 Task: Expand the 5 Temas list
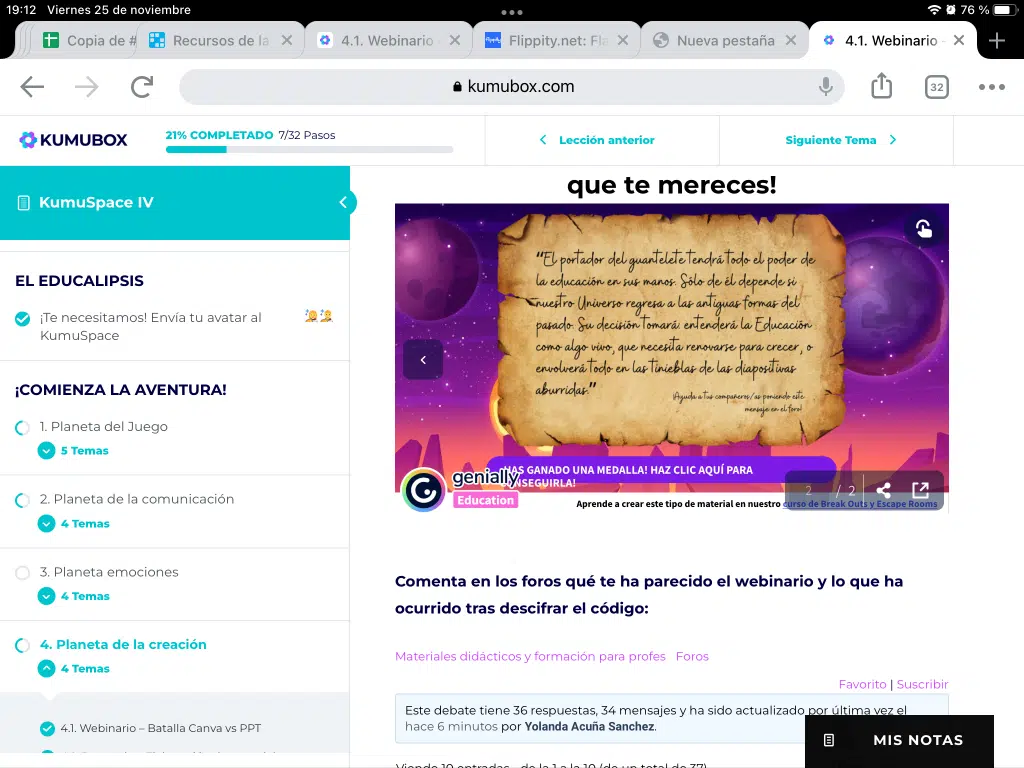[x=74, y=451]
